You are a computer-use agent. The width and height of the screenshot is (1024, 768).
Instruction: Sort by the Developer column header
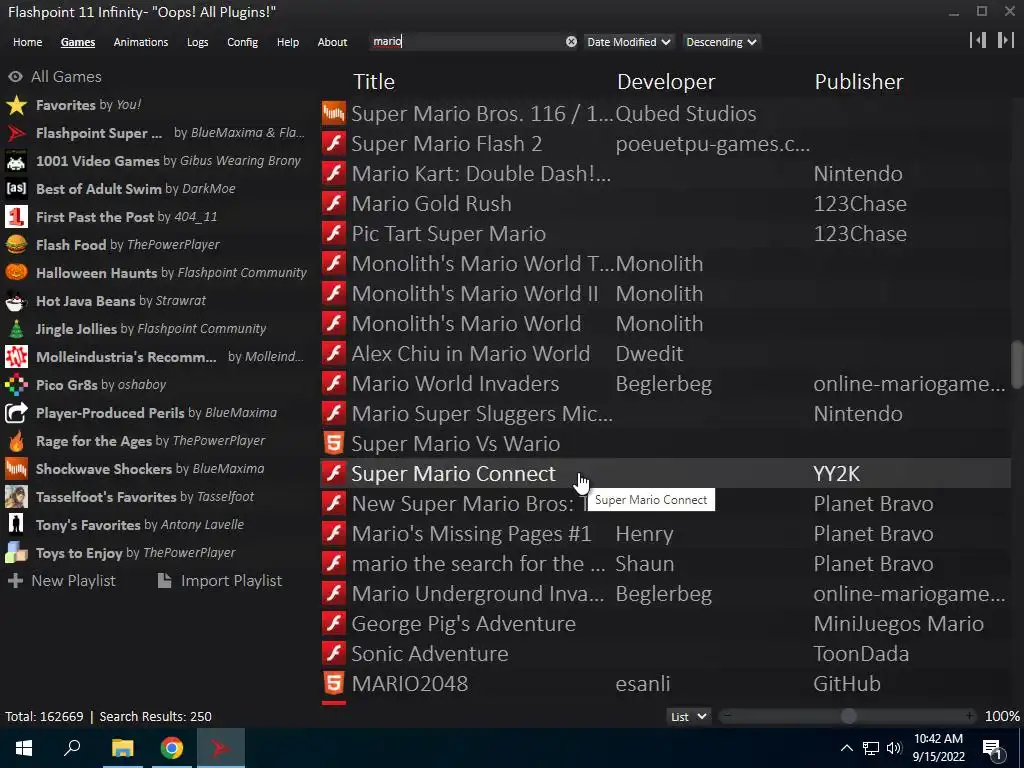pyautogui.click(x=666, y=82)
